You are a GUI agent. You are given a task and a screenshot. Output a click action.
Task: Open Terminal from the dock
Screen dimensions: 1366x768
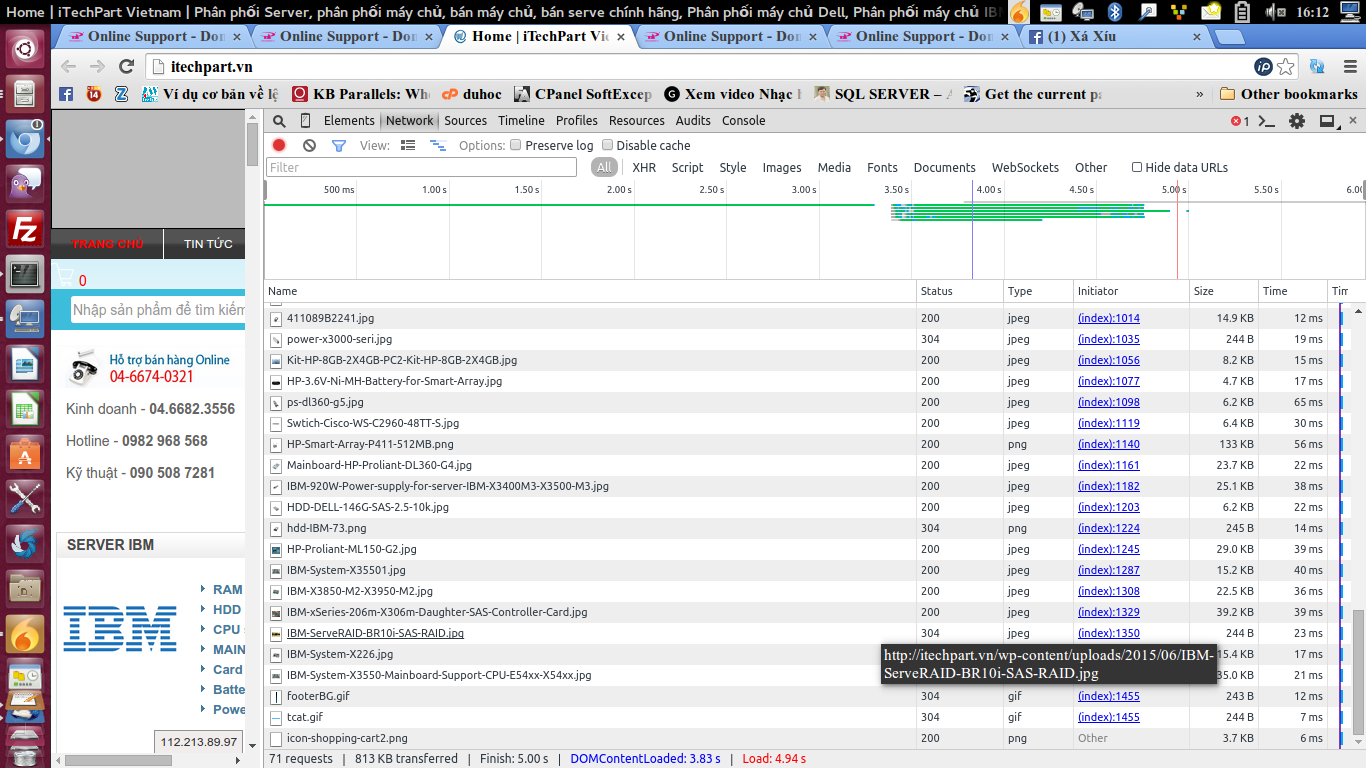tap(25, 273)
